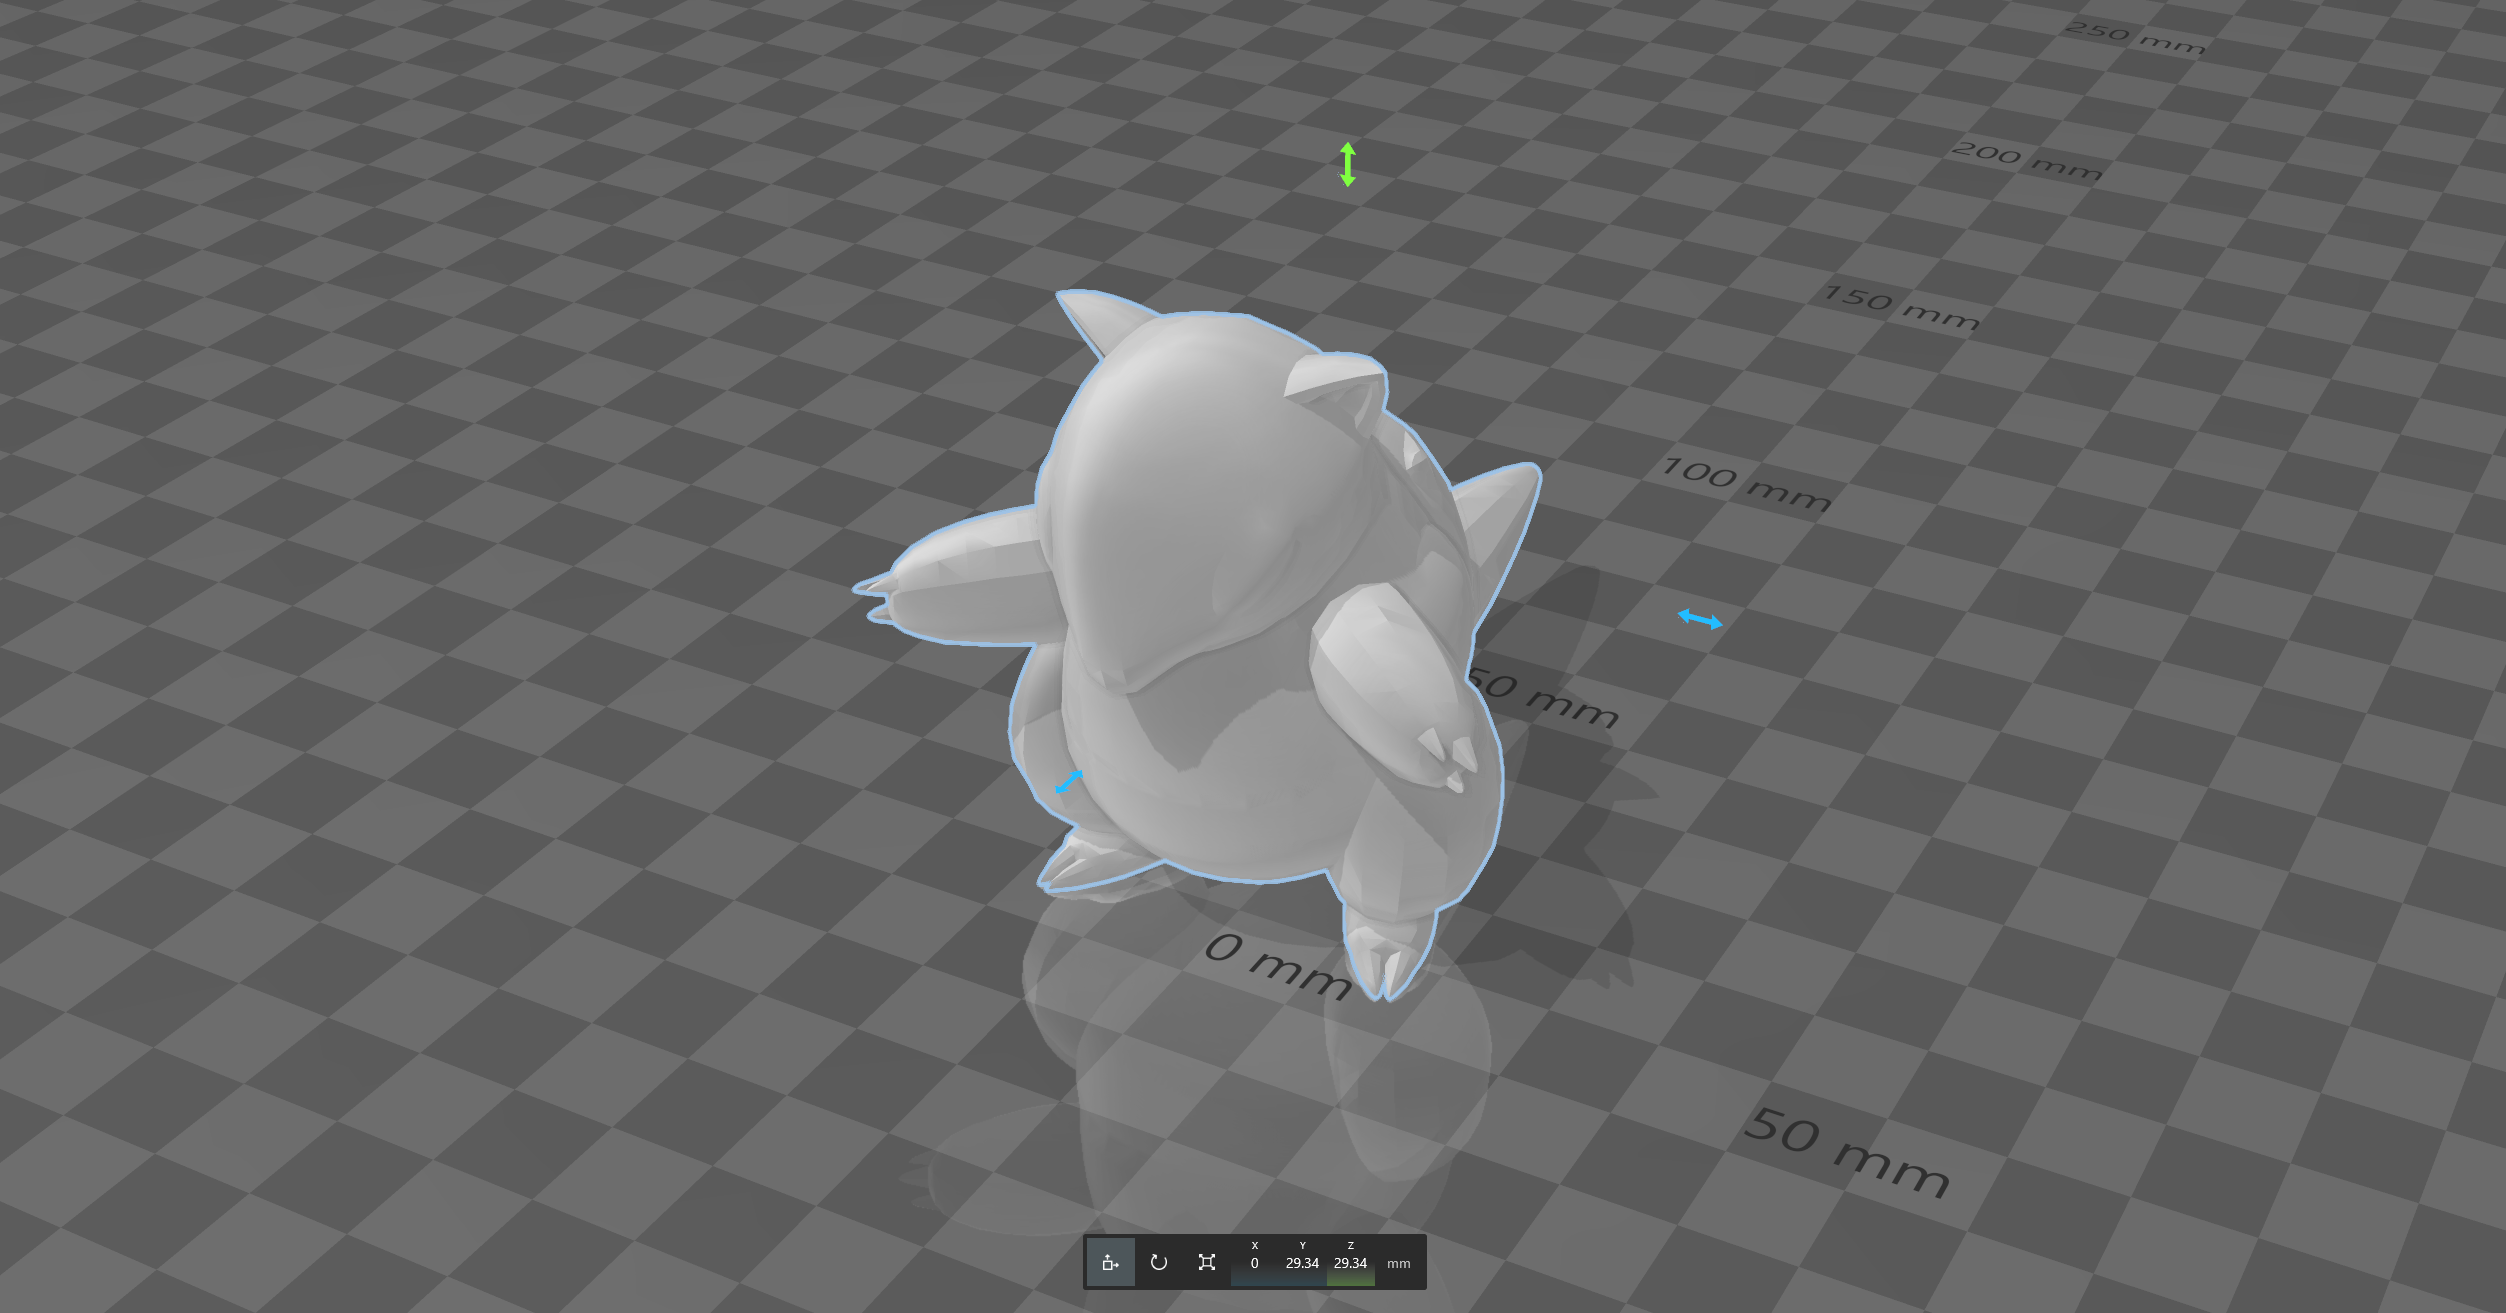Click the X position field showing 0

1255,1263
